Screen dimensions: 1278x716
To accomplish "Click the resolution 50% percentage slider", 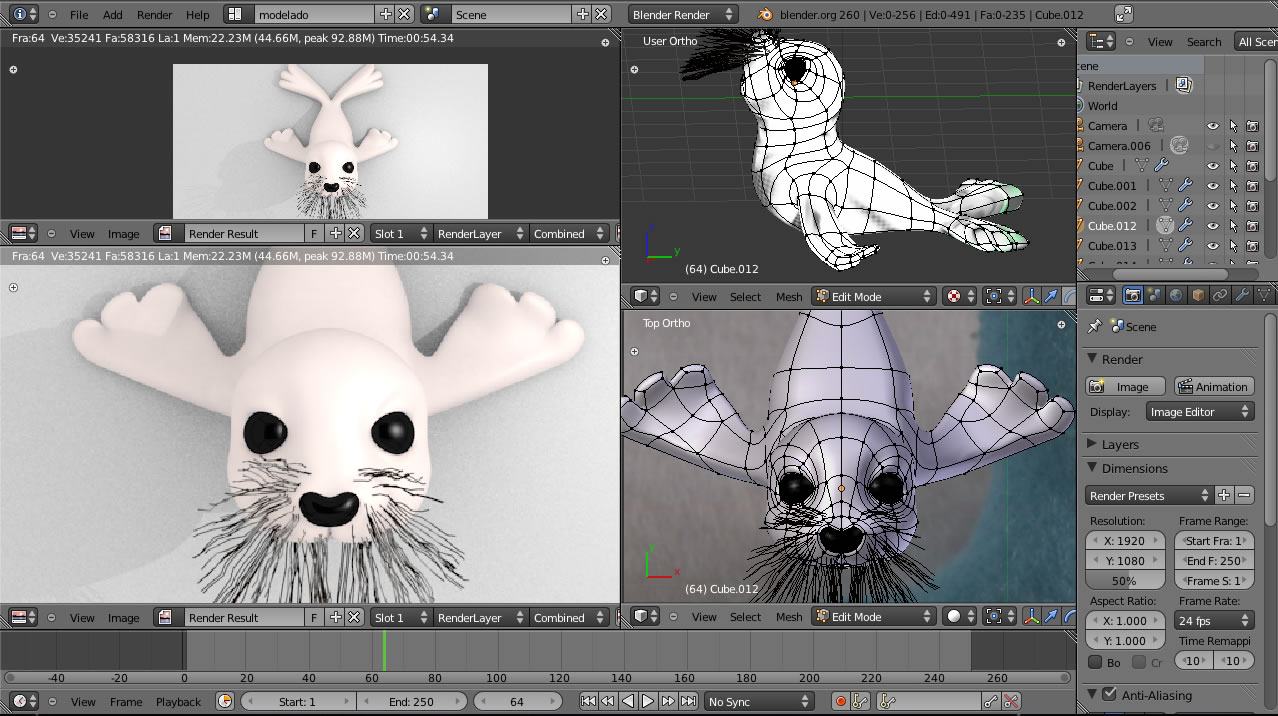I will 1125,581.
